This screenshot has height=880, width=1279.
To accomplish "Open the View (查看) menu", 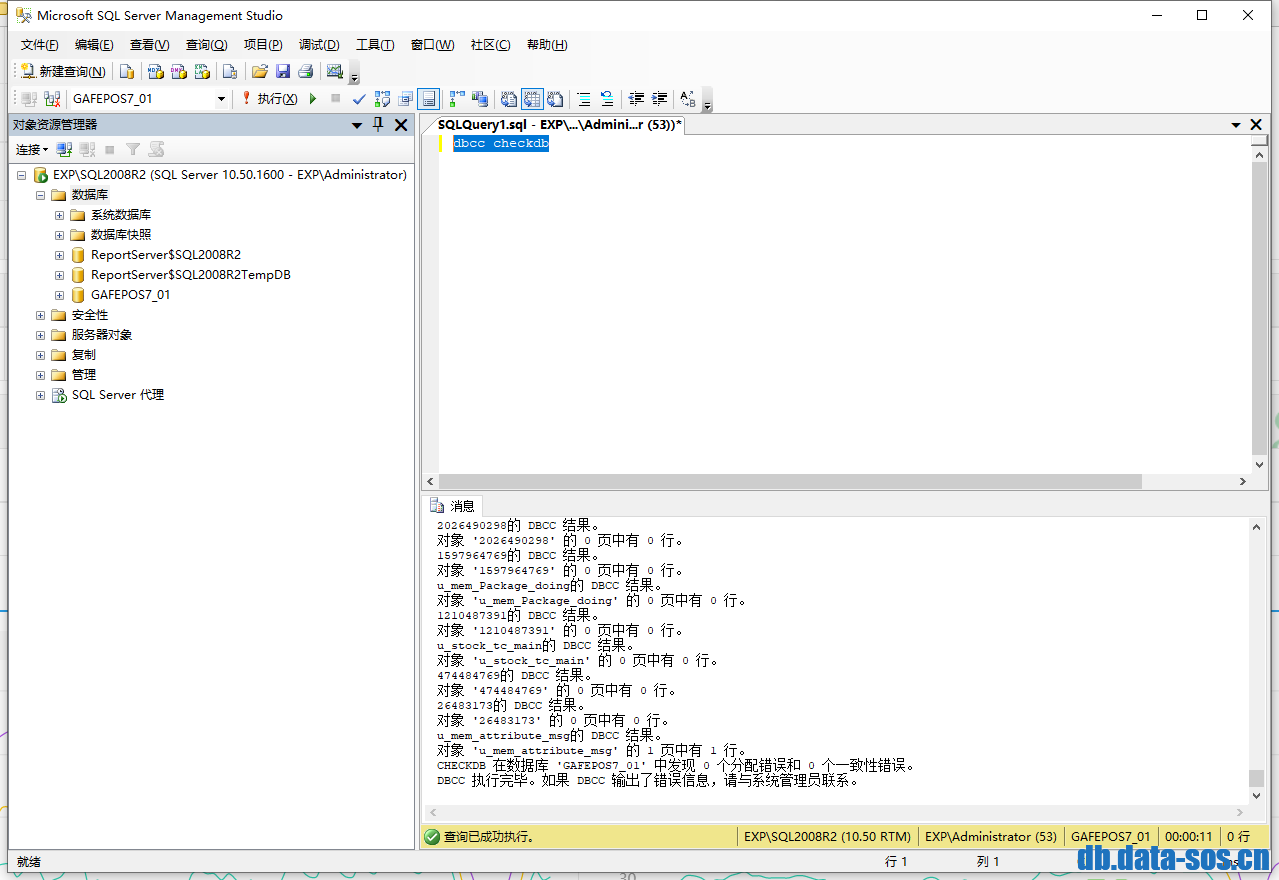I will [x=149, y=45].
